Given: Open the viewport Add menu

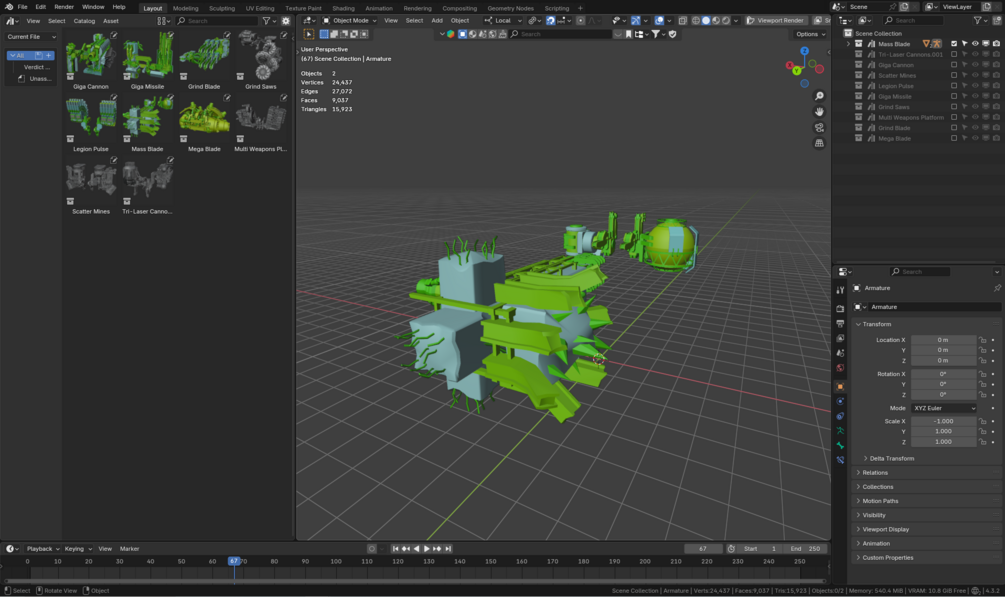Looking at the screenshot, I should point(437,21).
